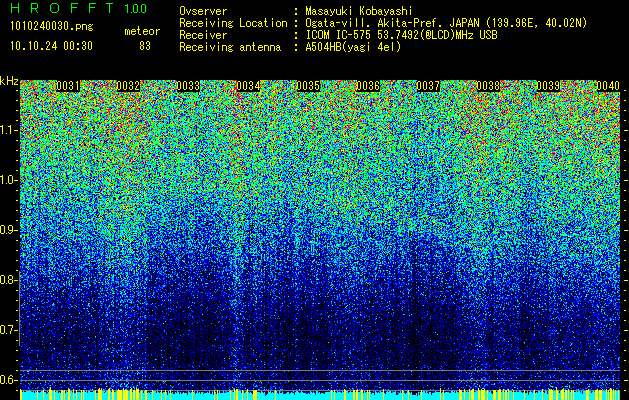Viewport: 629px width, 400px height.
Task: Click the 0038 time marker
Action: (488, 86)
